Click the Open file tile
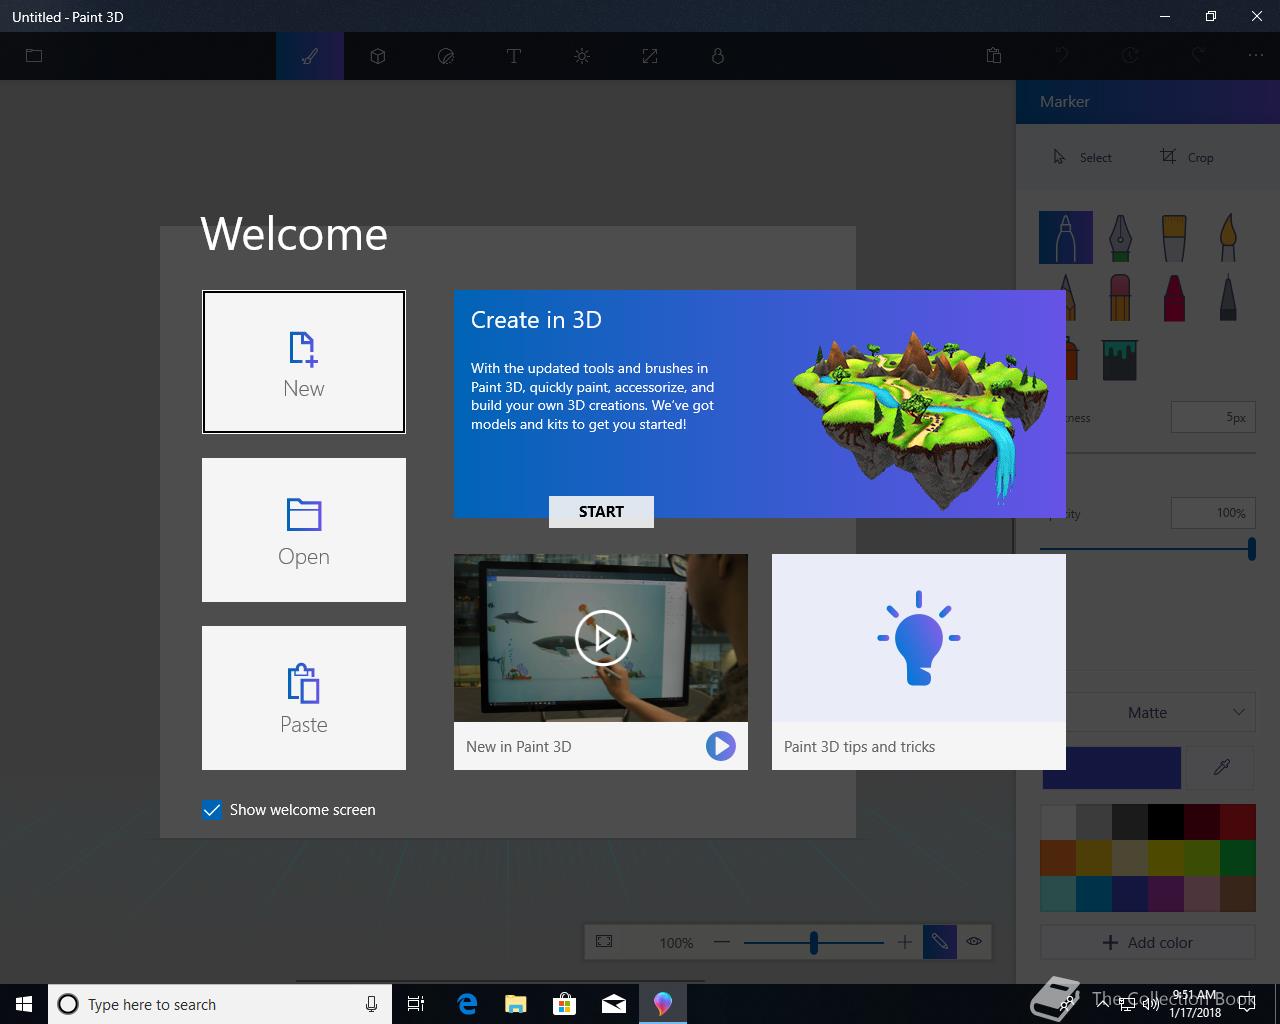This screenshot has width=1280, height=1024. pyautogui.click(x=304, y=530)
